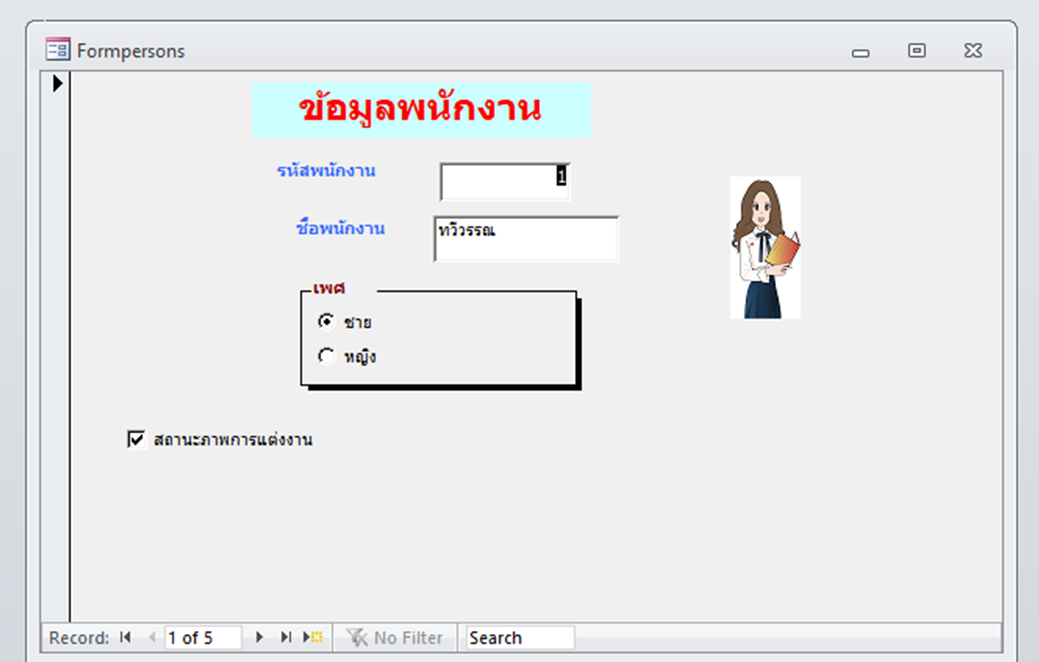
Task: Go to next record arrow
Action: tap(259, 637)
